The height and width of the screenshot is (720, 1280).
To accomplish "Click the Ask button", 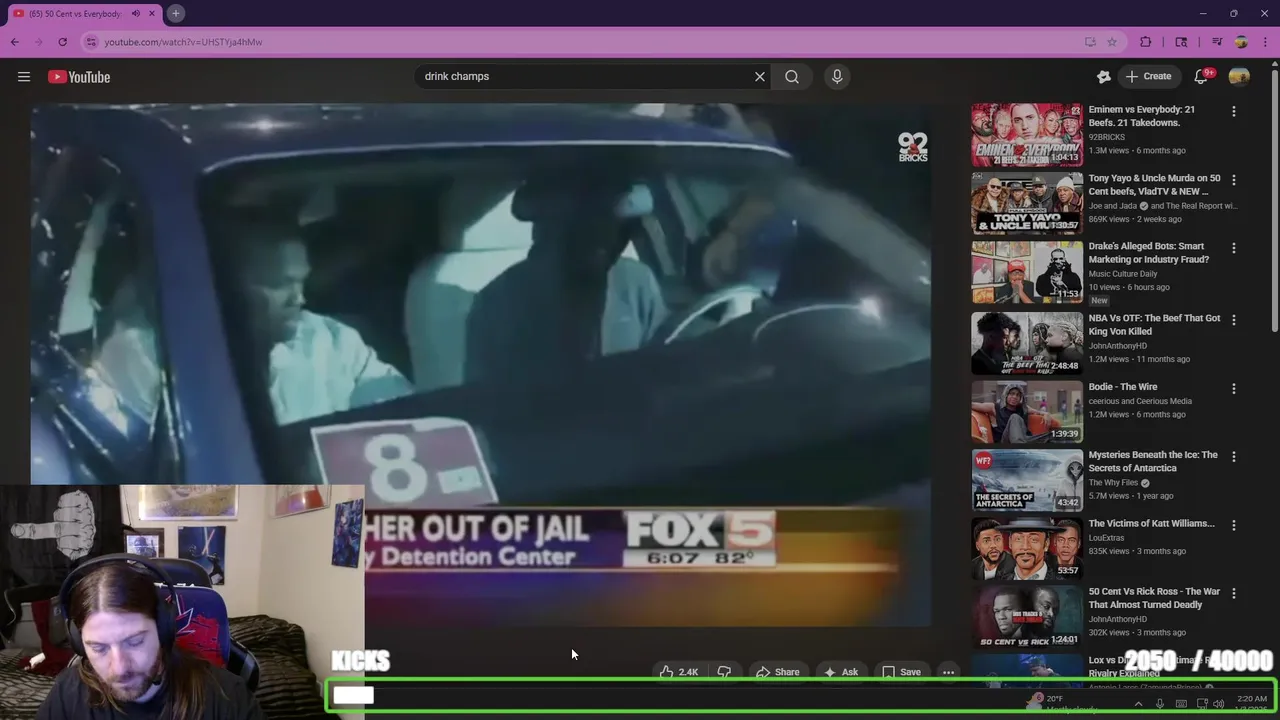I will [841, 672].
